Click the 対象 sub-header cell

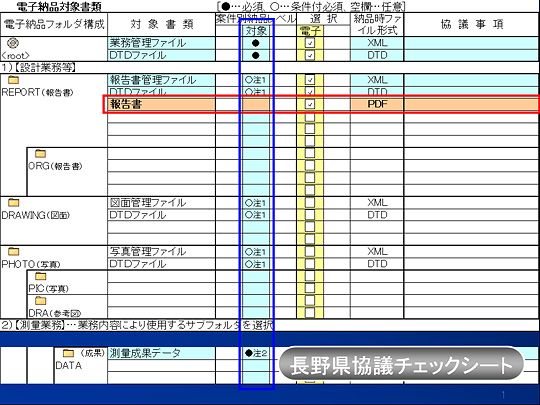pos(256,31)
